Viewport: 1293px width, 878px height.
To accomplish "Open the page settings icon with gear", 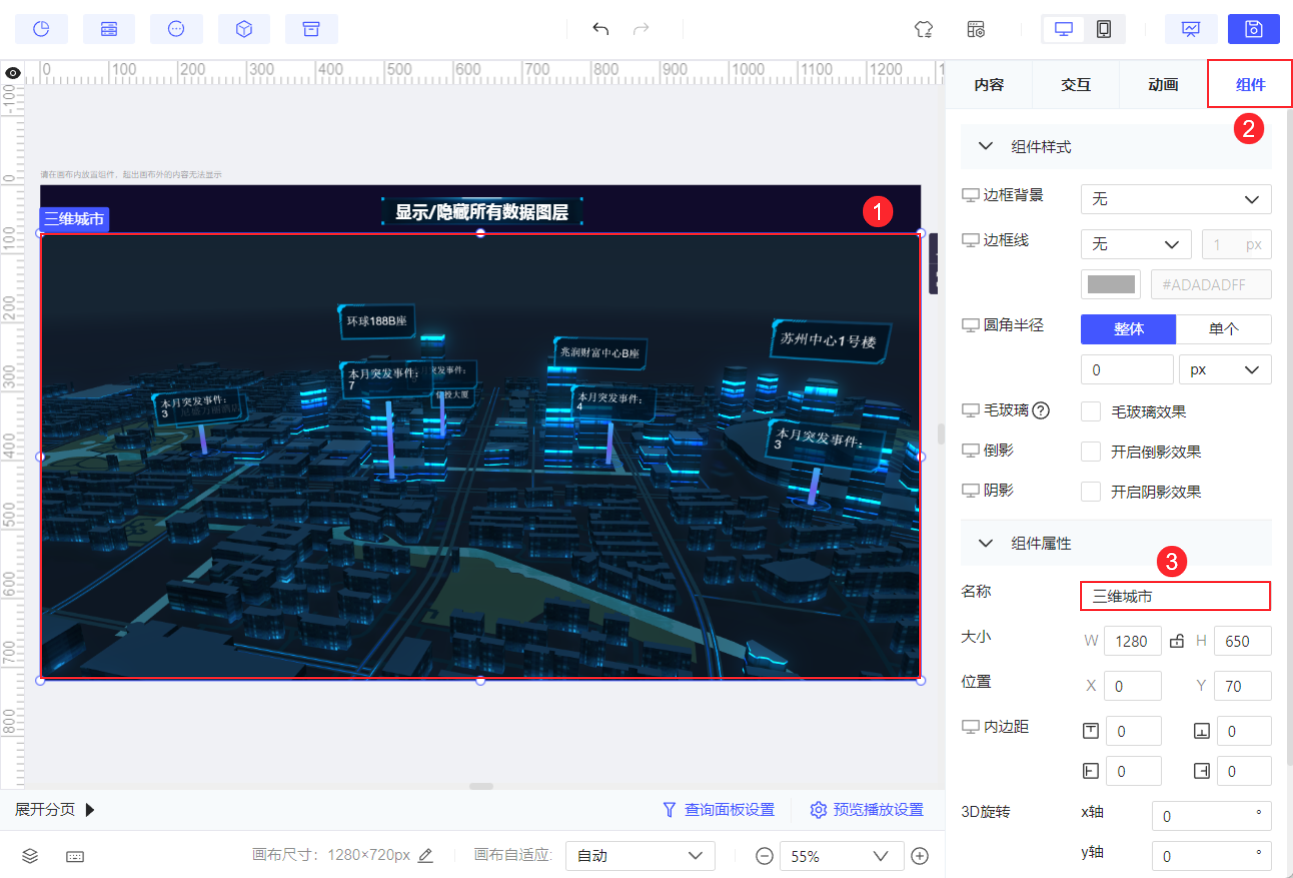I will [976, 29].
